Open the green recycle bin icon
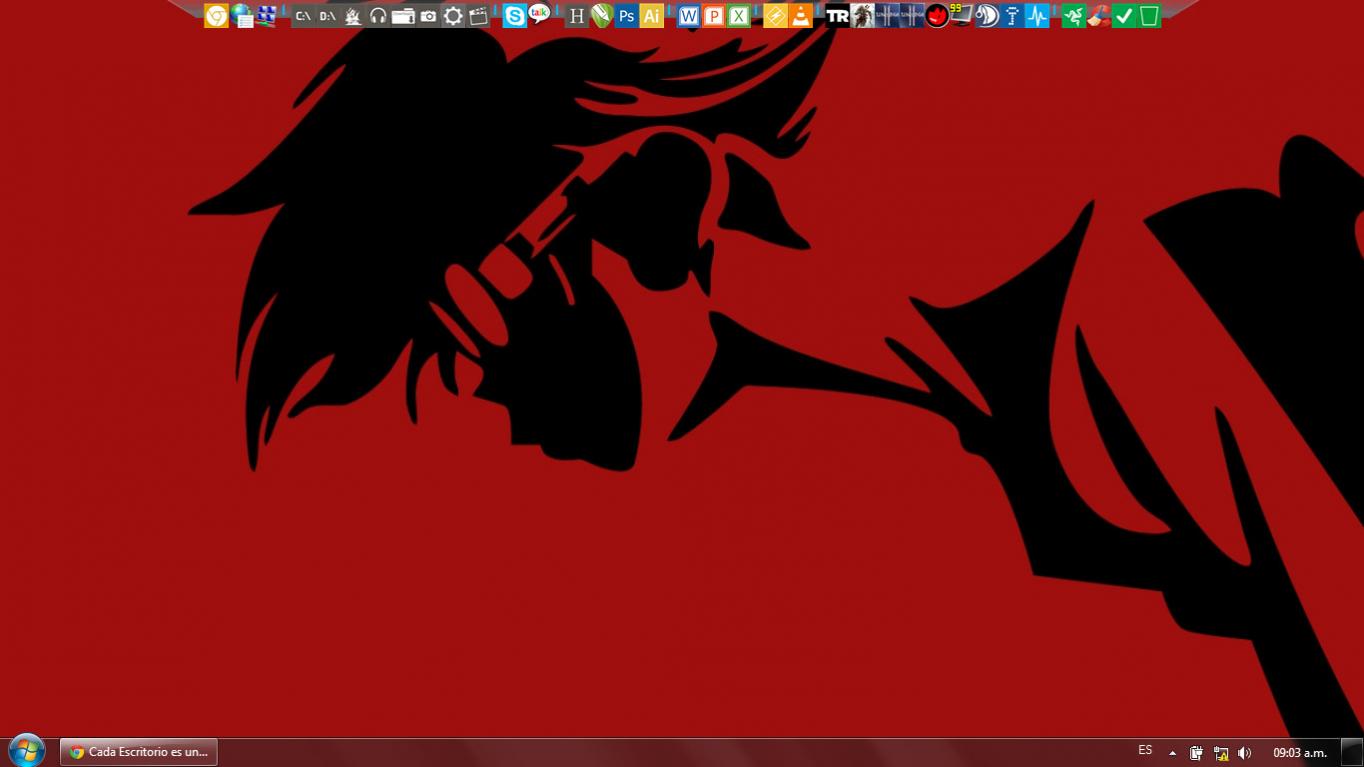1364x767 pixels. coord(1148,16)
